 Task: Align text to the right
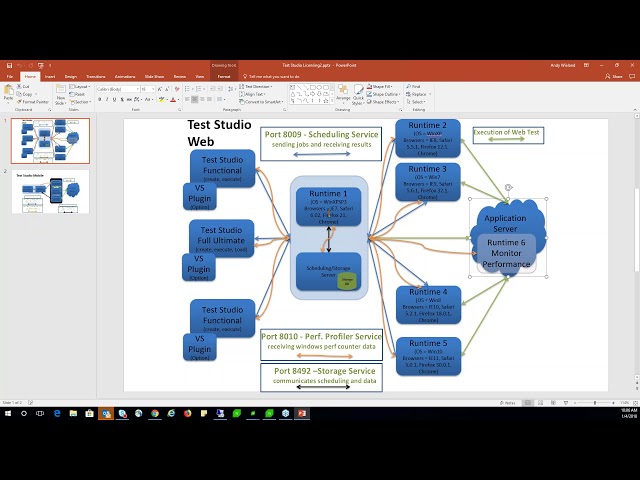pyautogui.click(x=202, y=99)
